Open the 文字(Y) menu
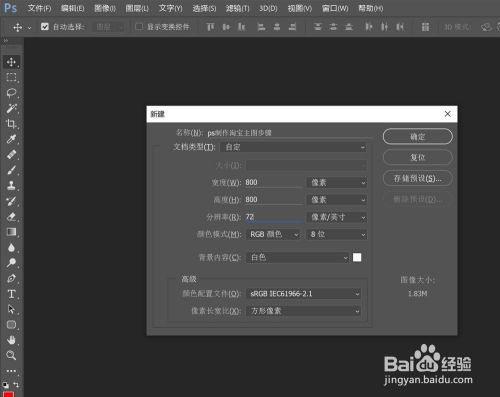This screenshot has width=500, height=397. (x=170, y=8)
